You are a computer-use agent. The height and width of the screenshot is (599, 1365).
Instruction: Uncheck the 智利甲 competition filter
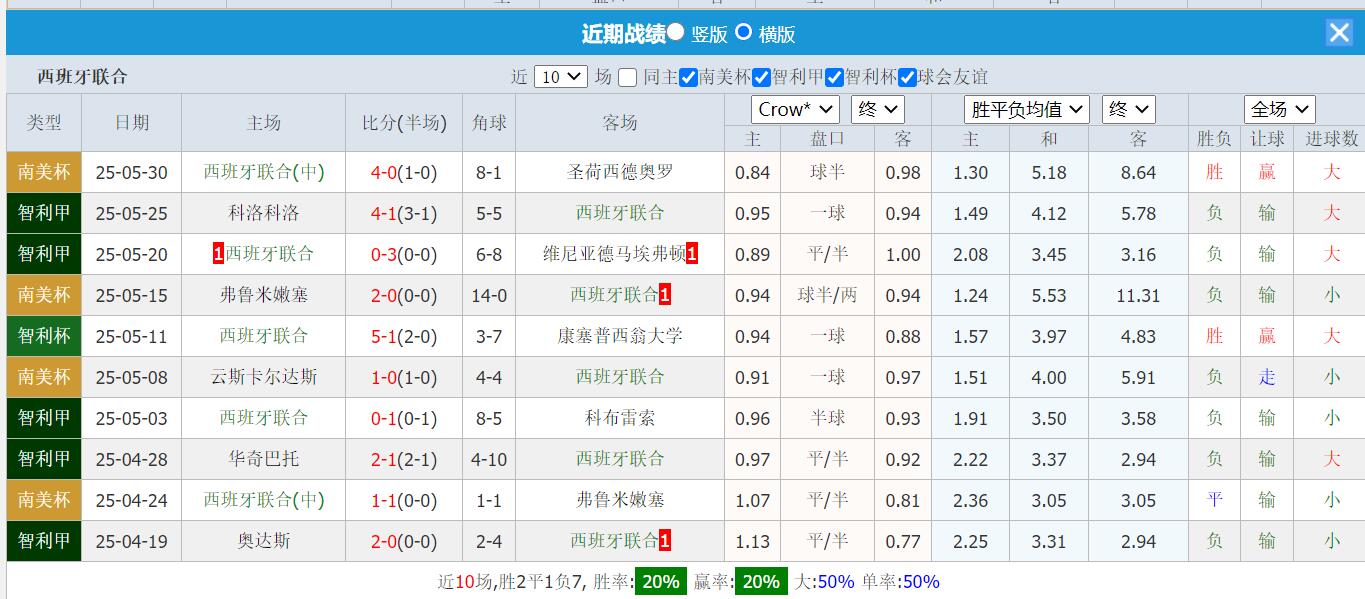761,76
